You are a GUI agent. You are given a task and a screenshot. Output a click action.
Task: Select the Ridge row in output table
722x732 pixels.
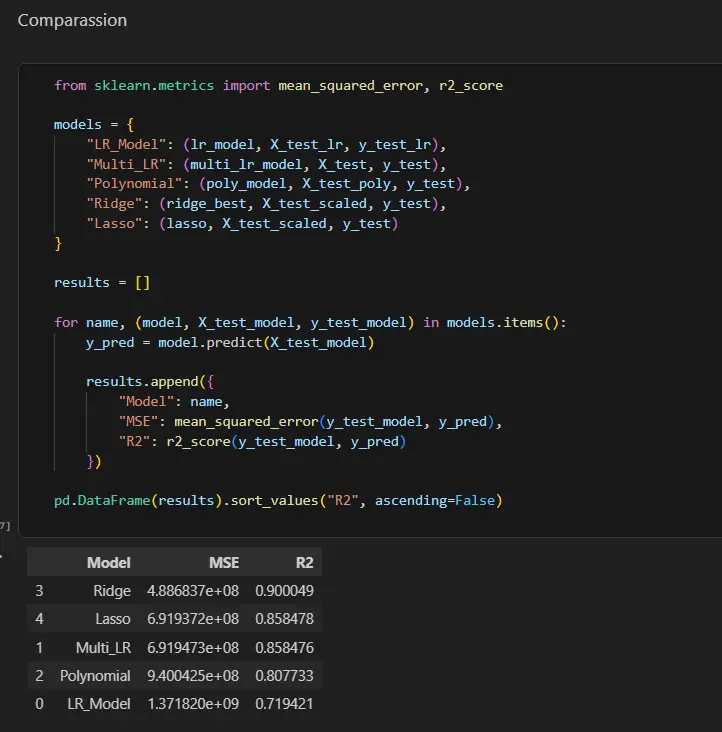(174, 591)
